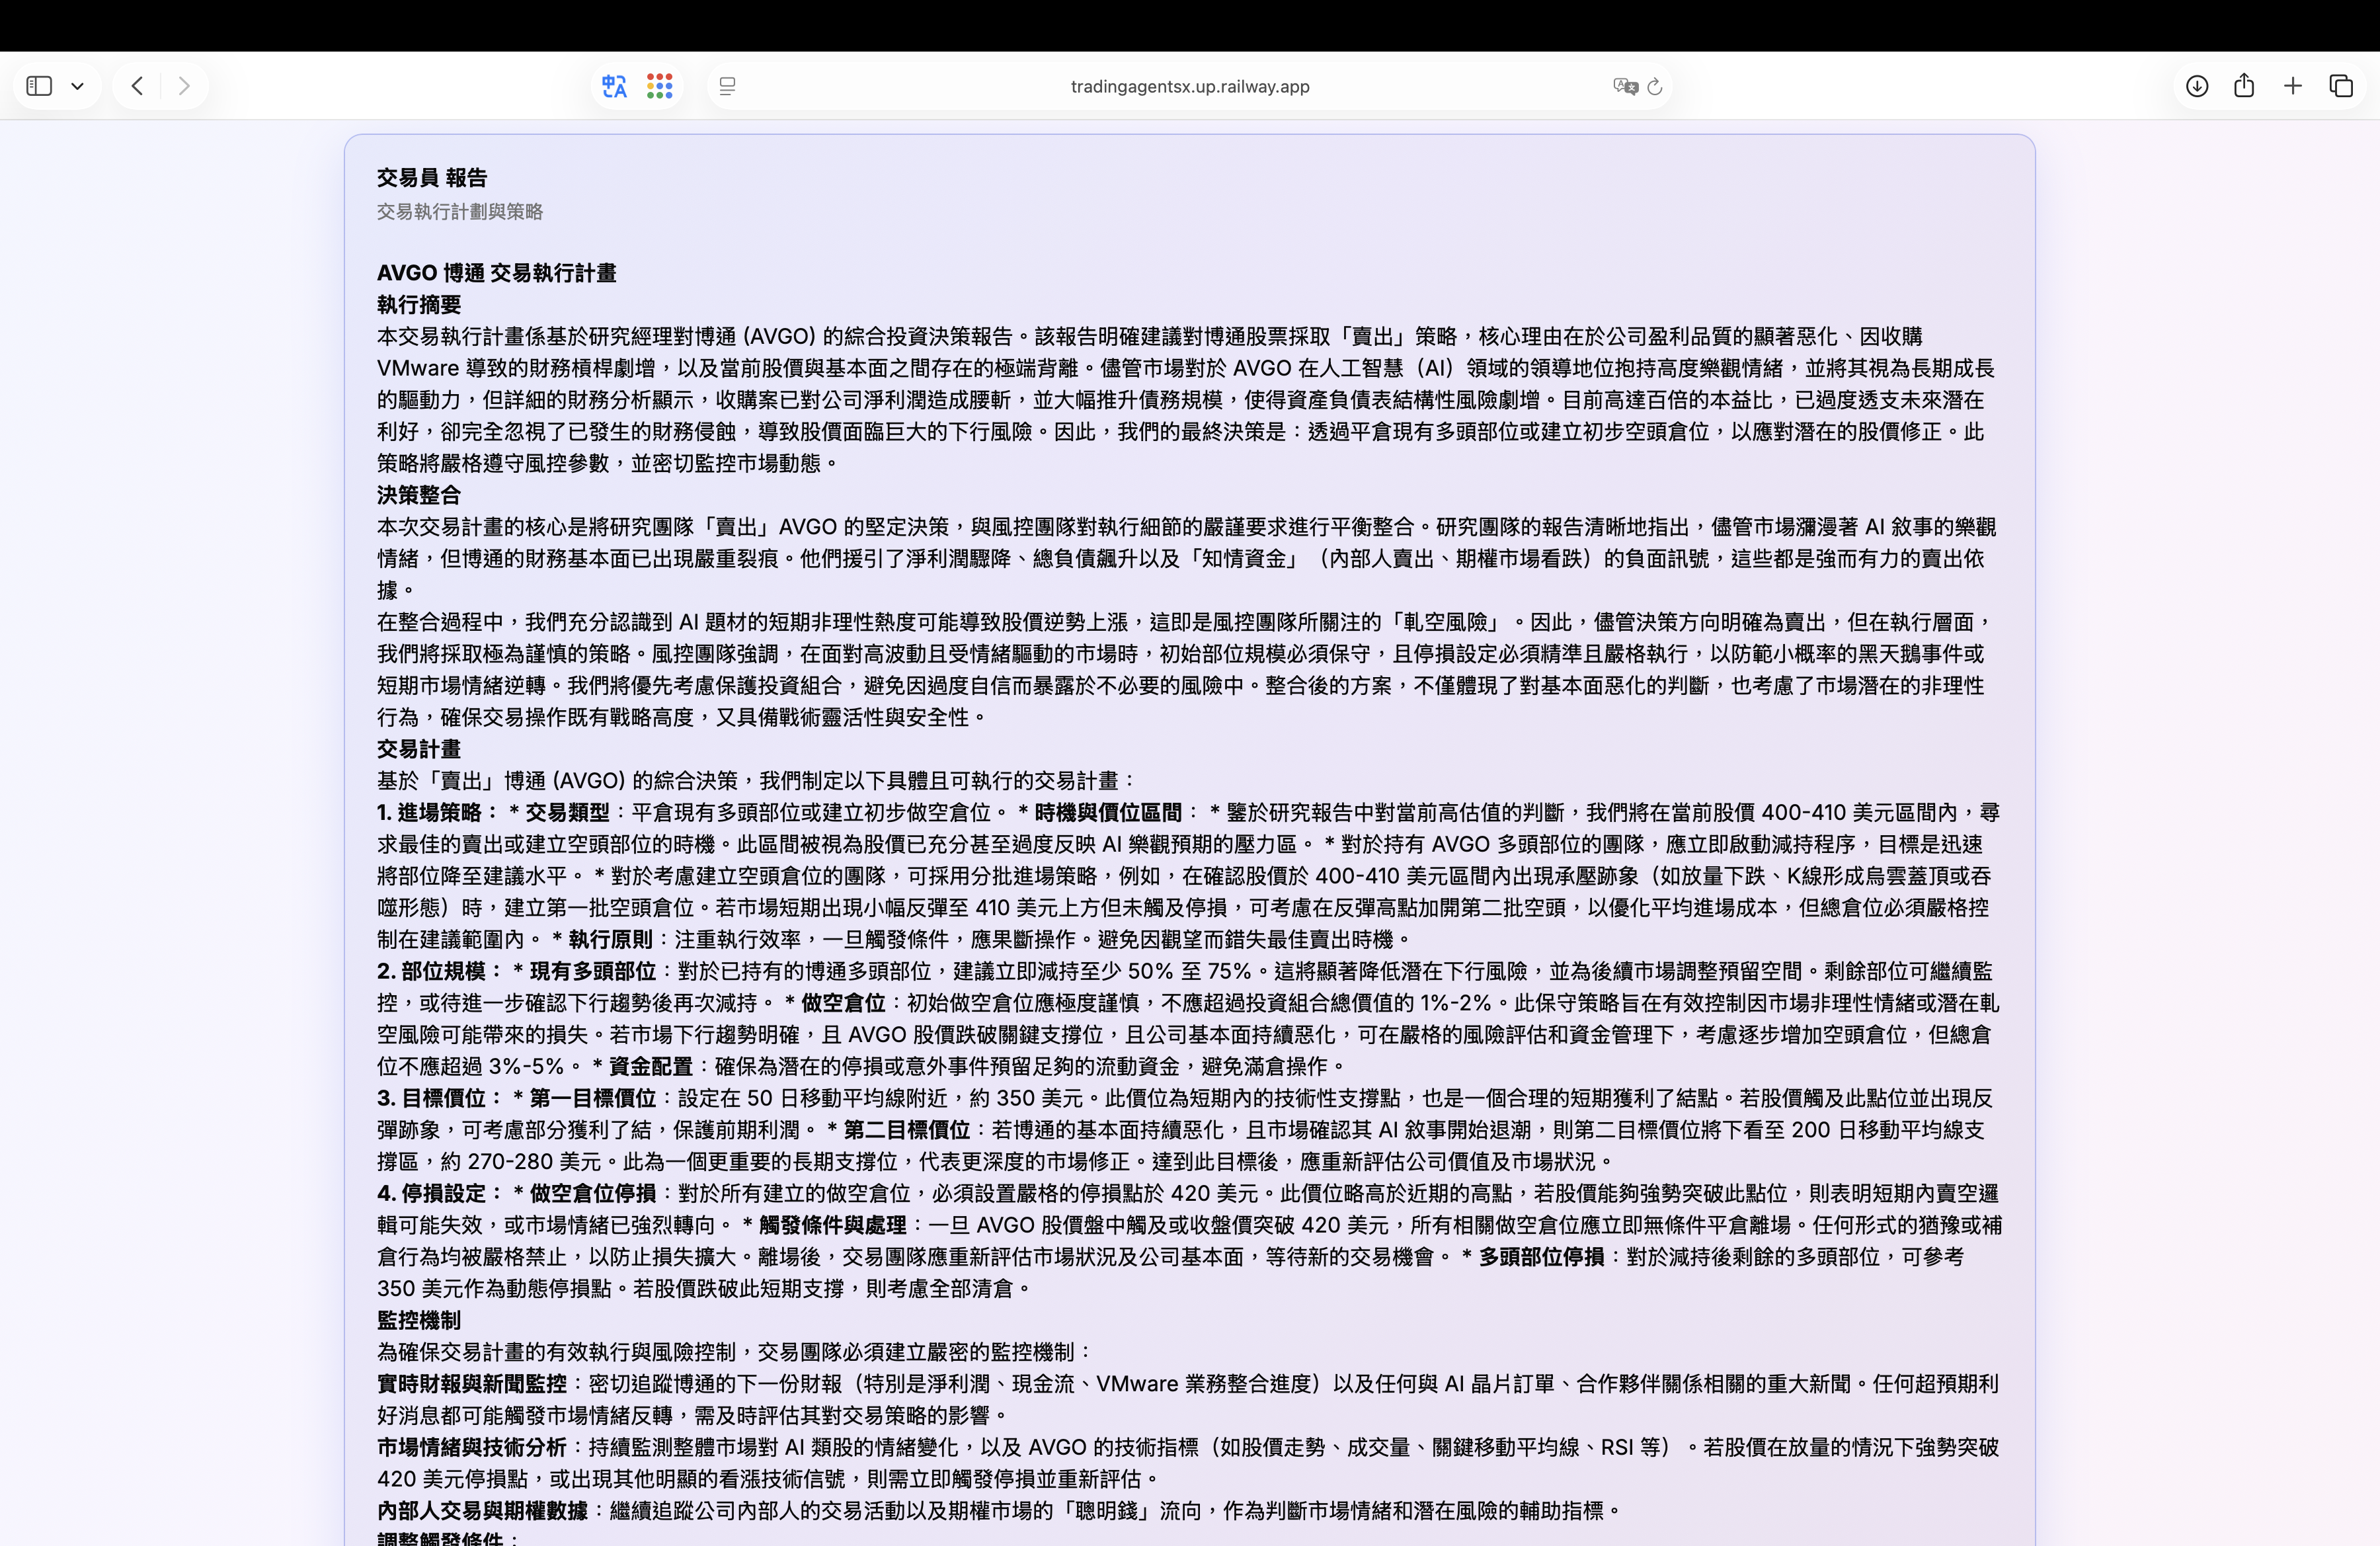Click the 交易員 報告 card title

[432, 178]
